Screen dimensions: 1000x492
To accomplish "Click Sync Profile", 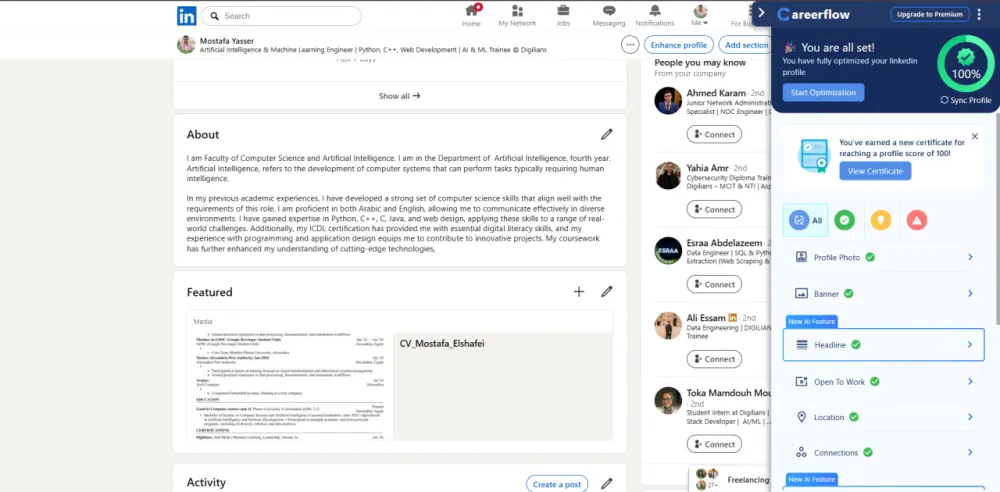I will pyautogui.click(x=966, y=100).
